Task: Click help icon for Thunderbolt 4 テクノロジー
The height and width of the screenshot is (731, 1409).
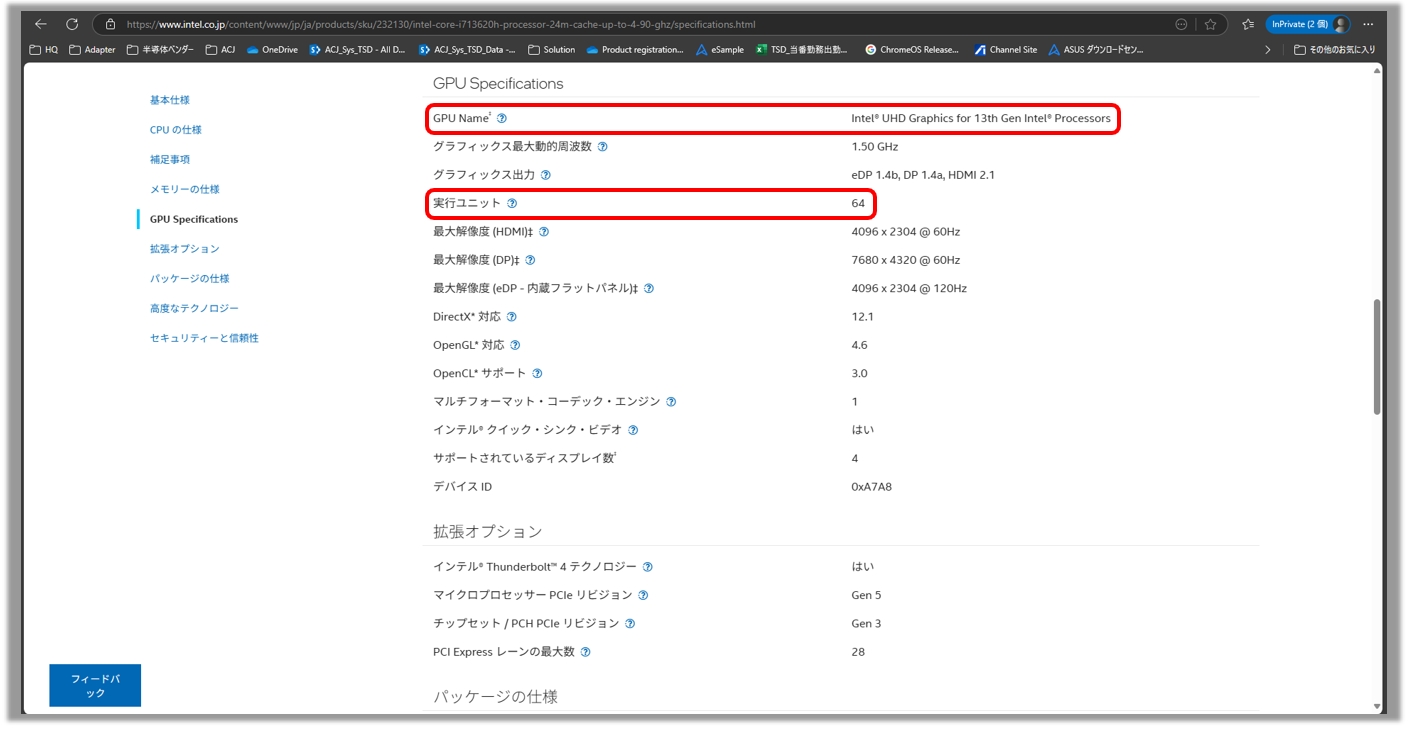Action: [648, 567]
